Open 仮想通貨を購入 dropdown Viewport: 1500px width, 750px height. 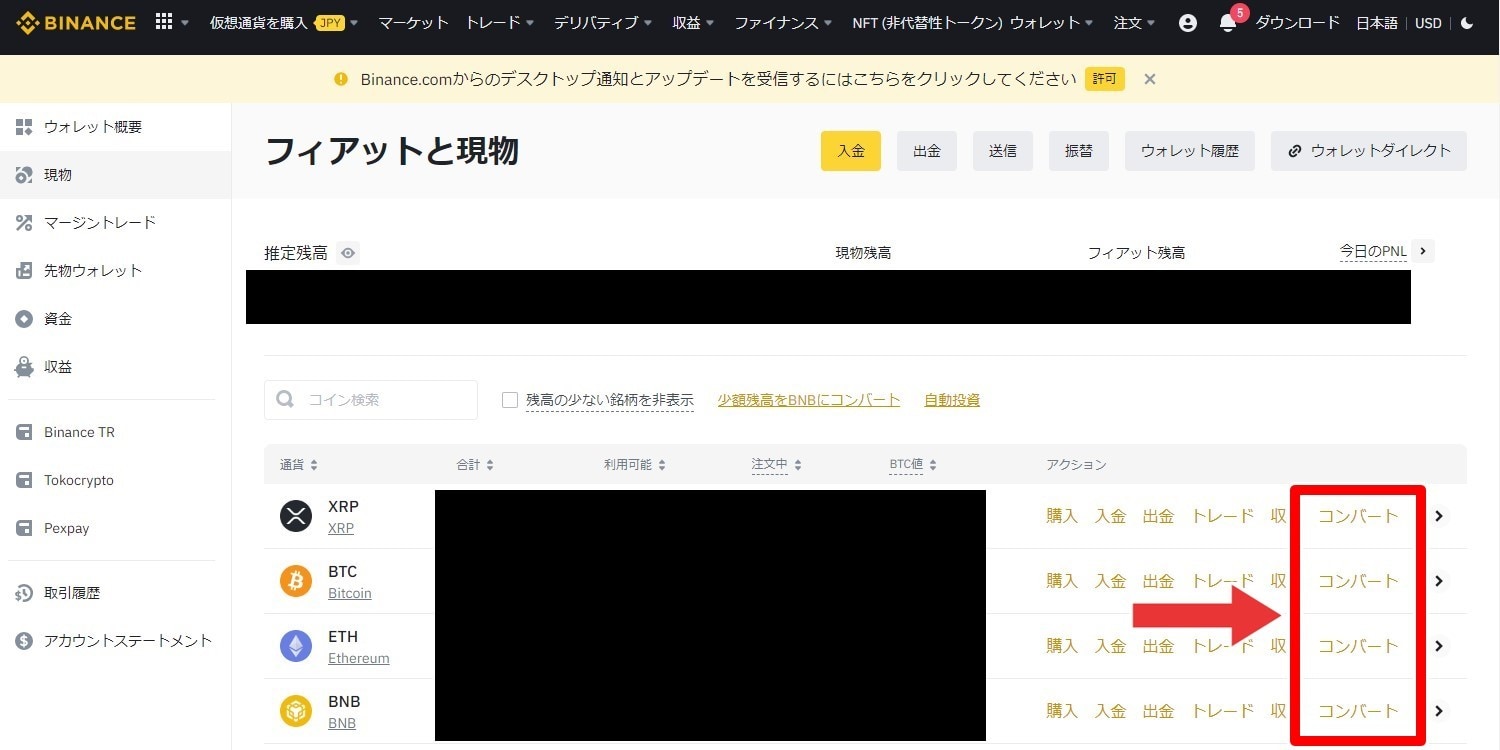tap(284, 22)
